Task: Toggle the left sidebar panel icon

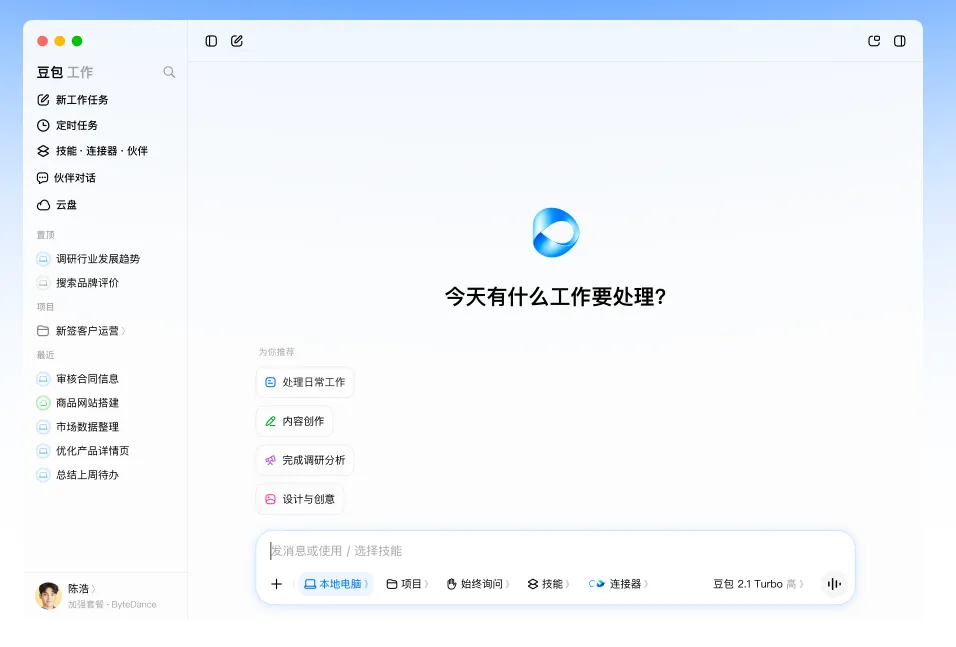Action: point(211,41)
